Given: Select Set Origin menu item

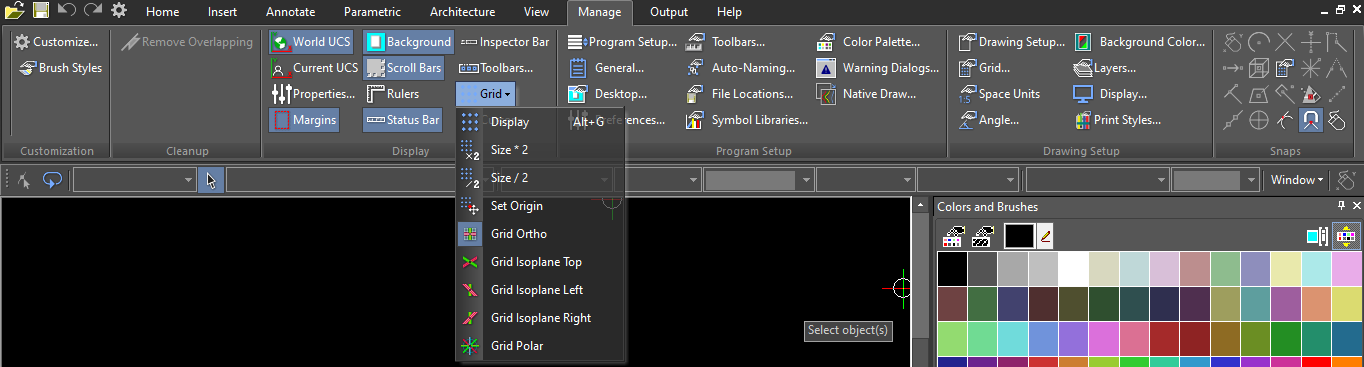Looking at the screenshot, I should (541, 206).
